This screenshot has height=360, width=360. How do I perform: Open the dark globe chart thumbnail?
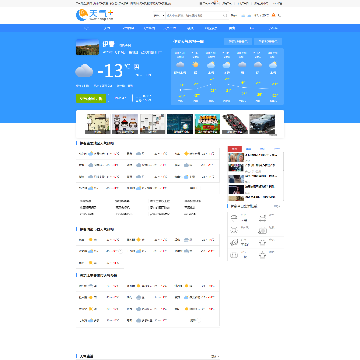coord(180,124)
